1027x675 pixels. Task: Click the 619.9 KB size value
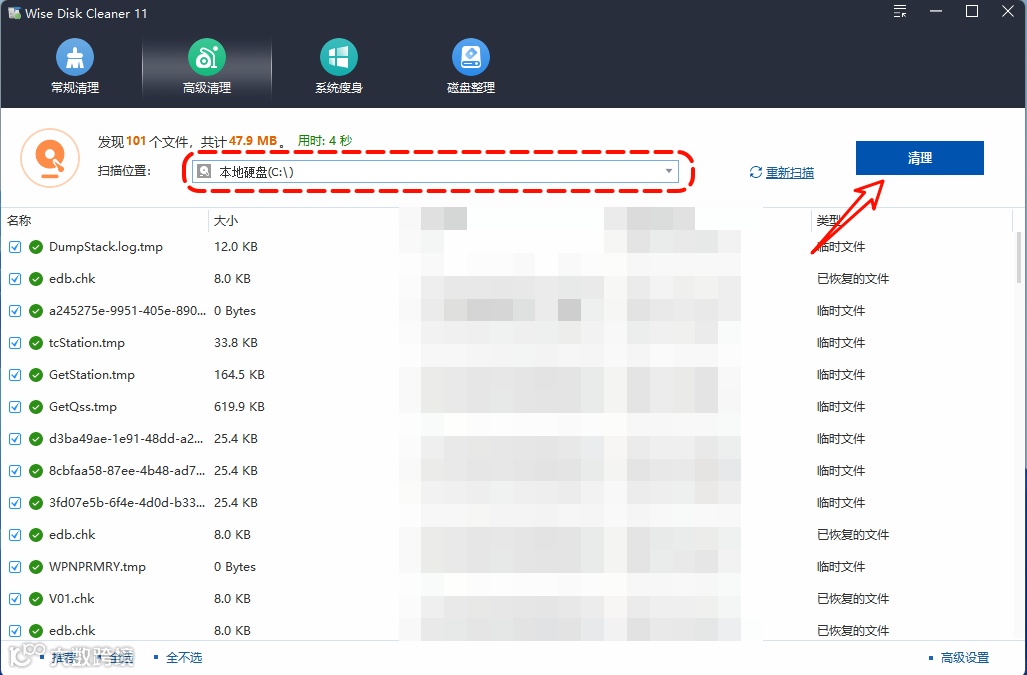239,407
